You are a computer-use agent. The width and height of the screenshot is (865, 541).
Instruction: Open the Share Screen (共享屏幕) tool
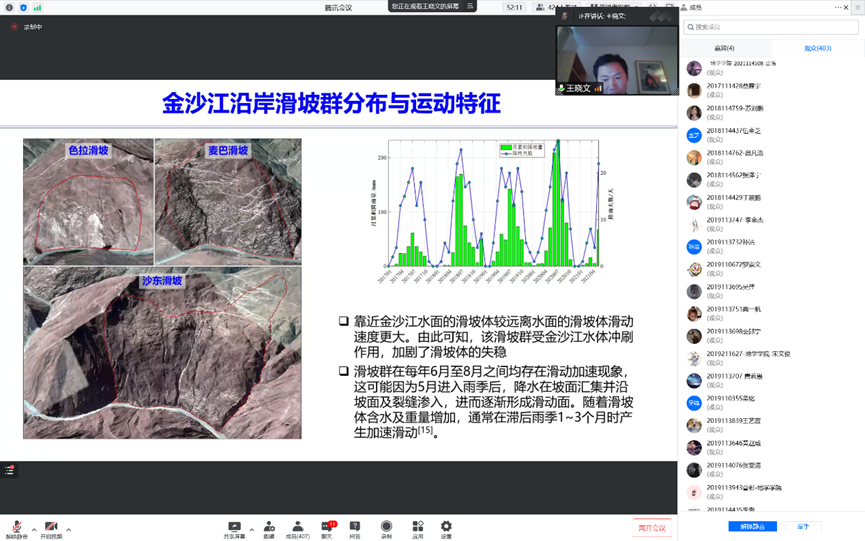pos(234,527)
